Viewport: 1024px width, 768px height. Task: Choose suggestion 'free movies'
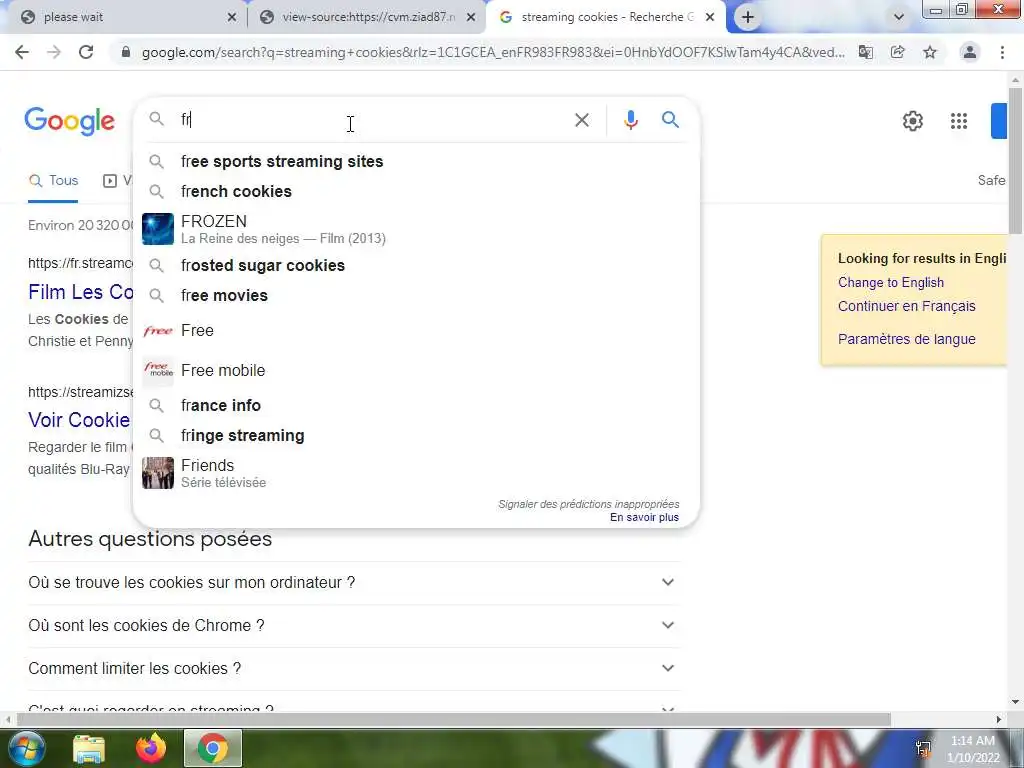(x=416, y=295)
